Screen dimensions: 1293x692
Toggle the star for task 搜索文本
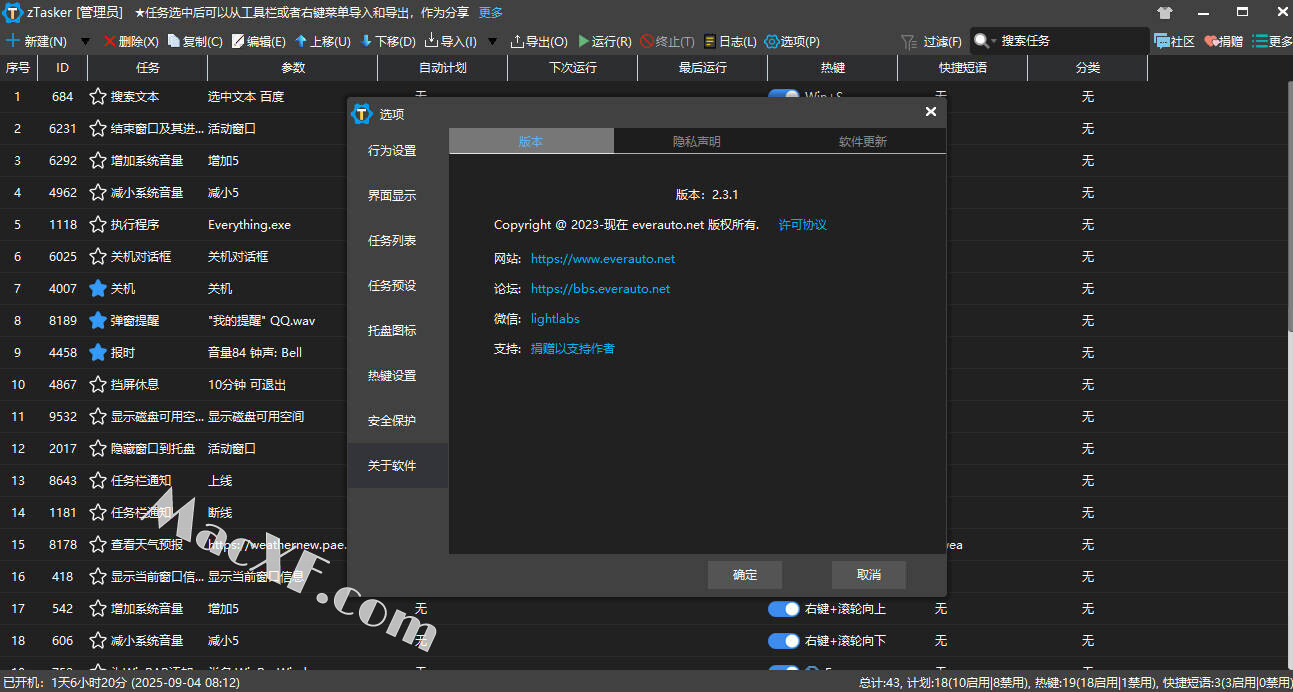(98, 97)
